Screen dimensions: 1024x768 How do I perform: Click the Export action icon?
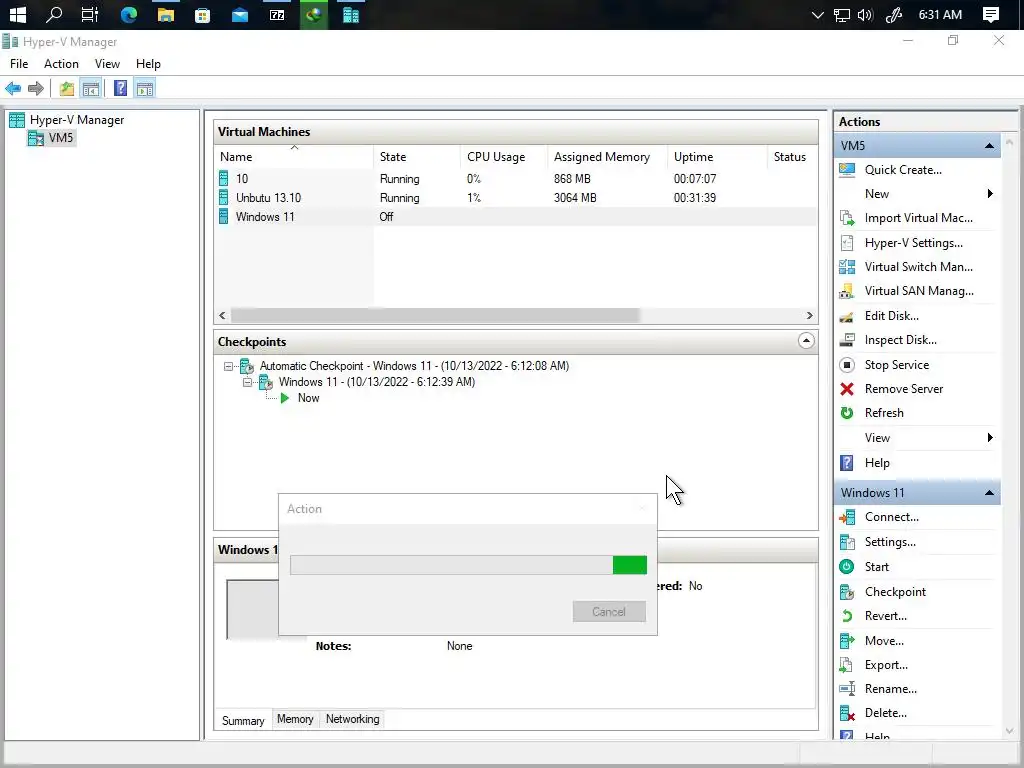click(x=847, y=665)
